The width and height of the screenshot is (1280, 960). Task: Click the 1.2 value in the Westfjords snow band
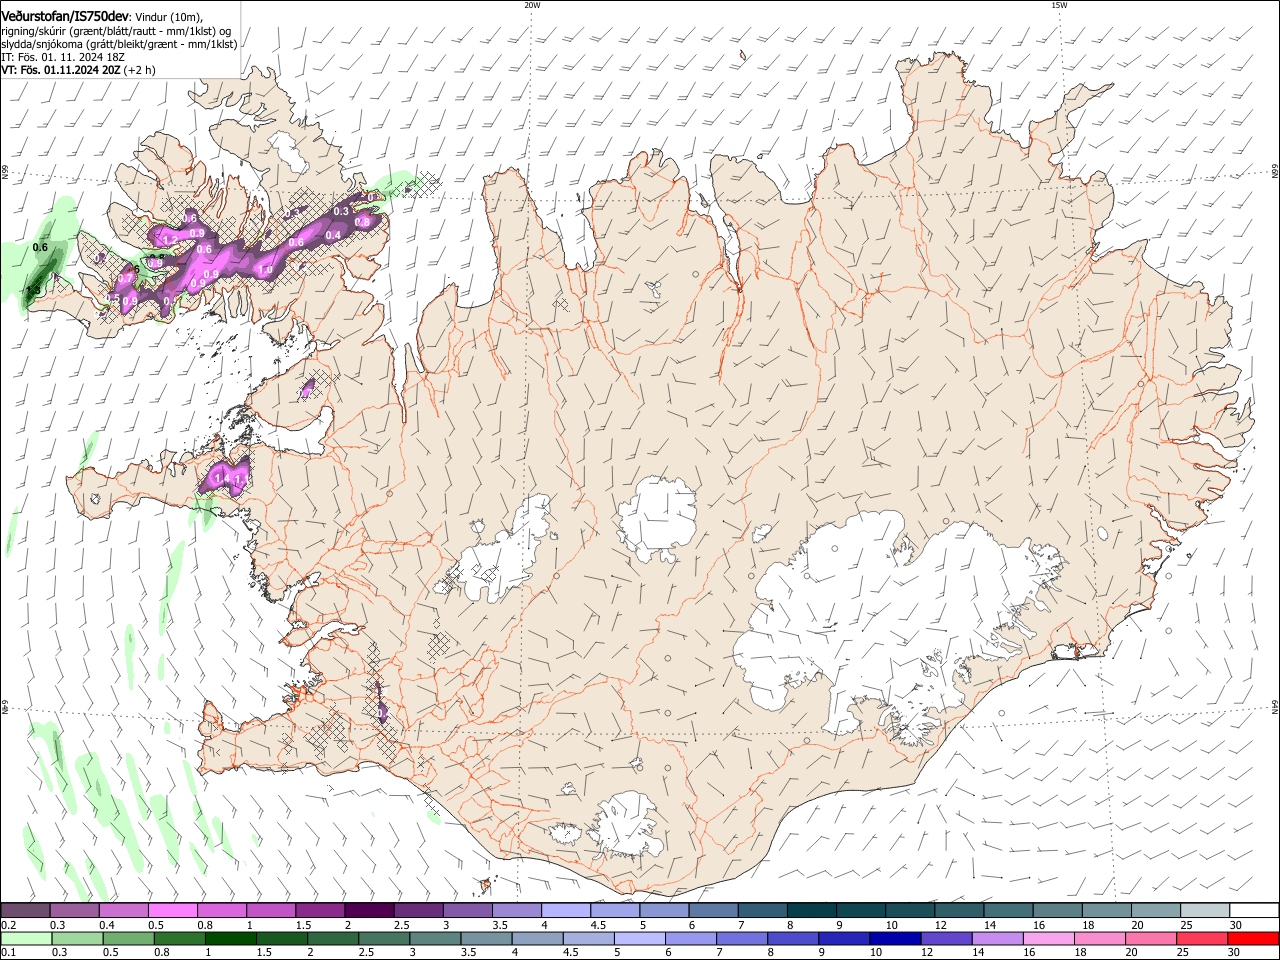click(x=169, y=241)
